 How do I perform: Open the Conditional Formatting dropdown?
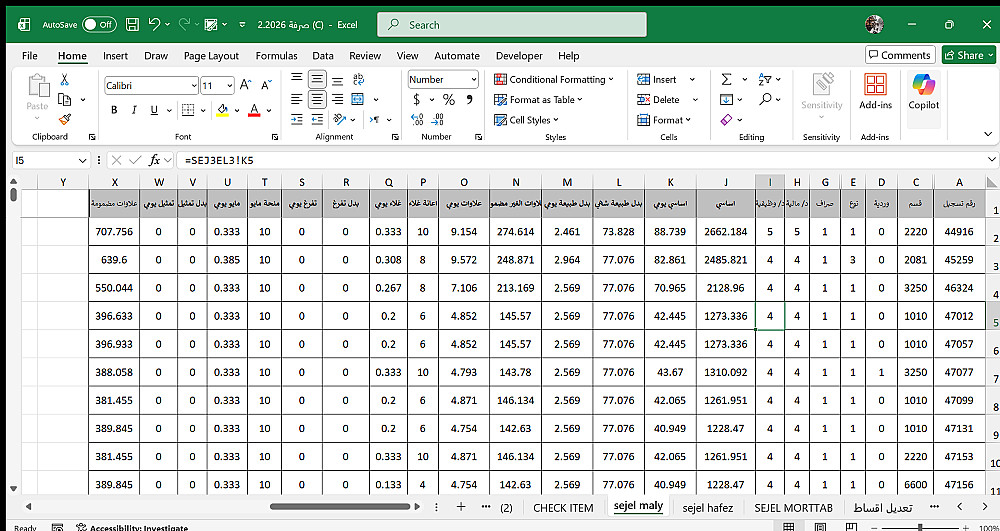(557, 80)
